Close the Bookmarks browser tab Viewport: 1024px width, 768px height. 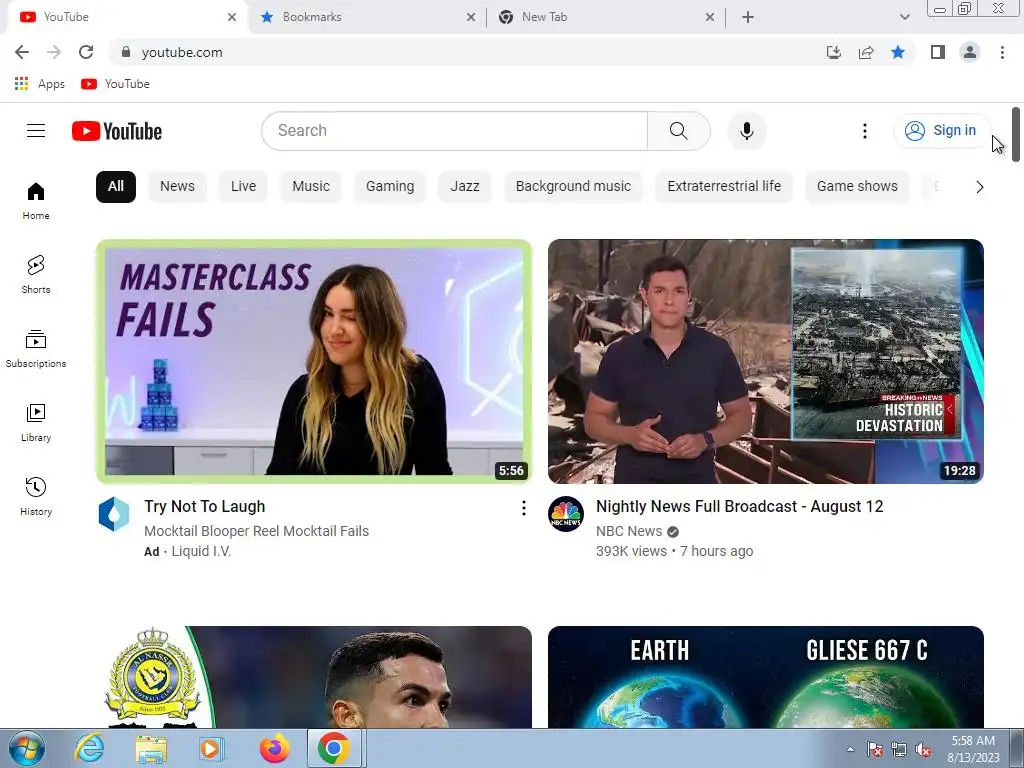[x=471, y=18]
